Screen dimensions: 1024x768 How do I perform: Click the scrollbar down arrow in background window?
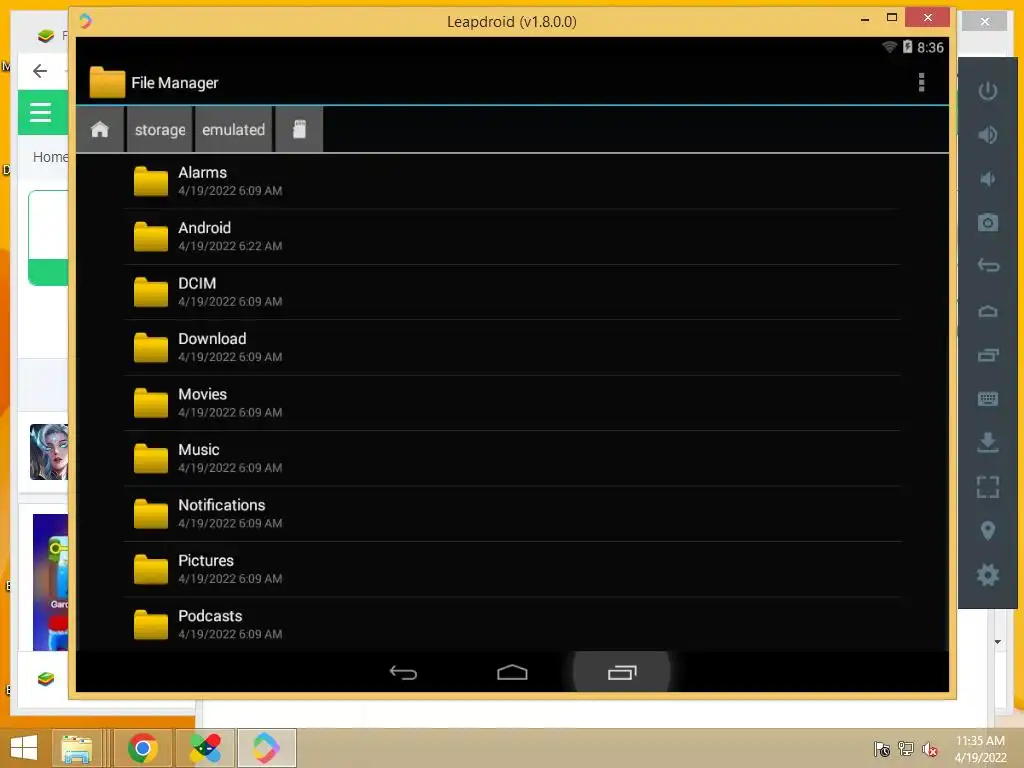(997, 641)
